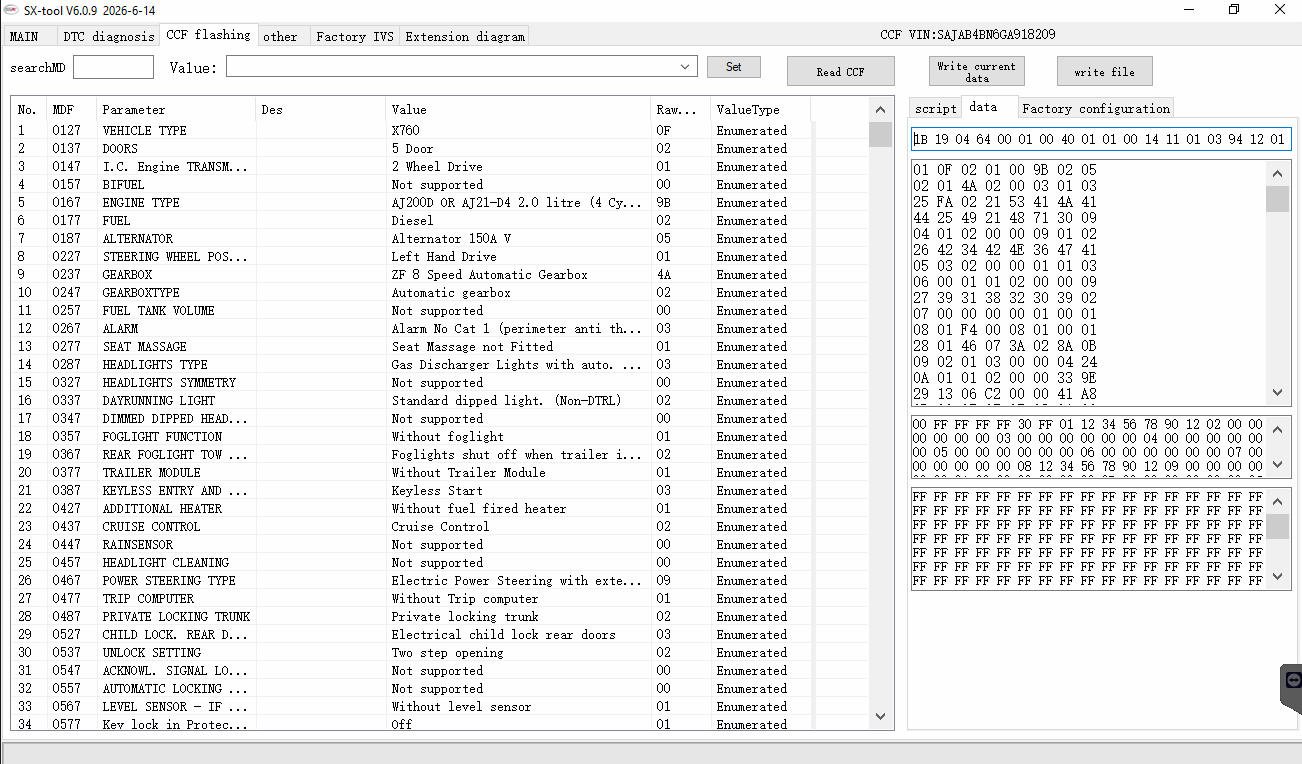Select the CRUISE CONTROL row

(x=440, y=527)
